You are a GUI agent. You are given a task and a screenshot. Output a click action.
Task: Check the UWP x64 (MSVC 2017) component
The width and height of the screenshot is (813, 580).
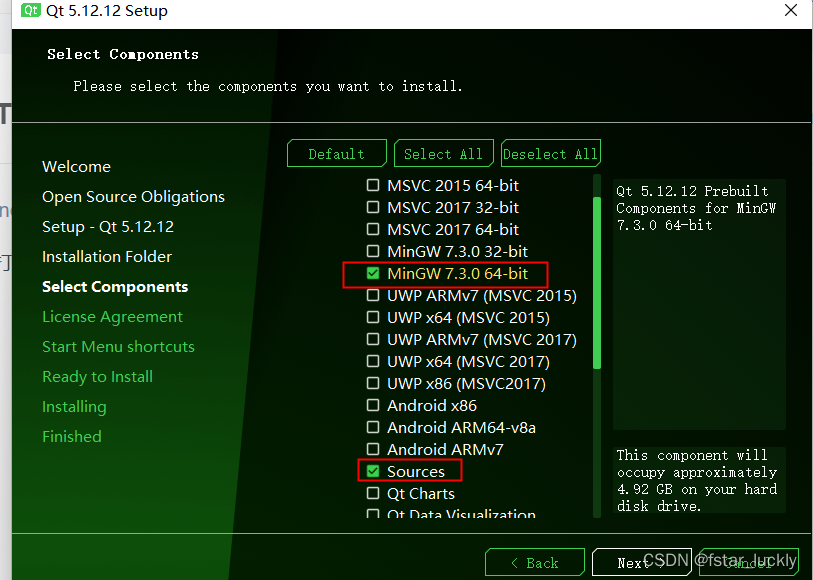(x=373, y=361)
